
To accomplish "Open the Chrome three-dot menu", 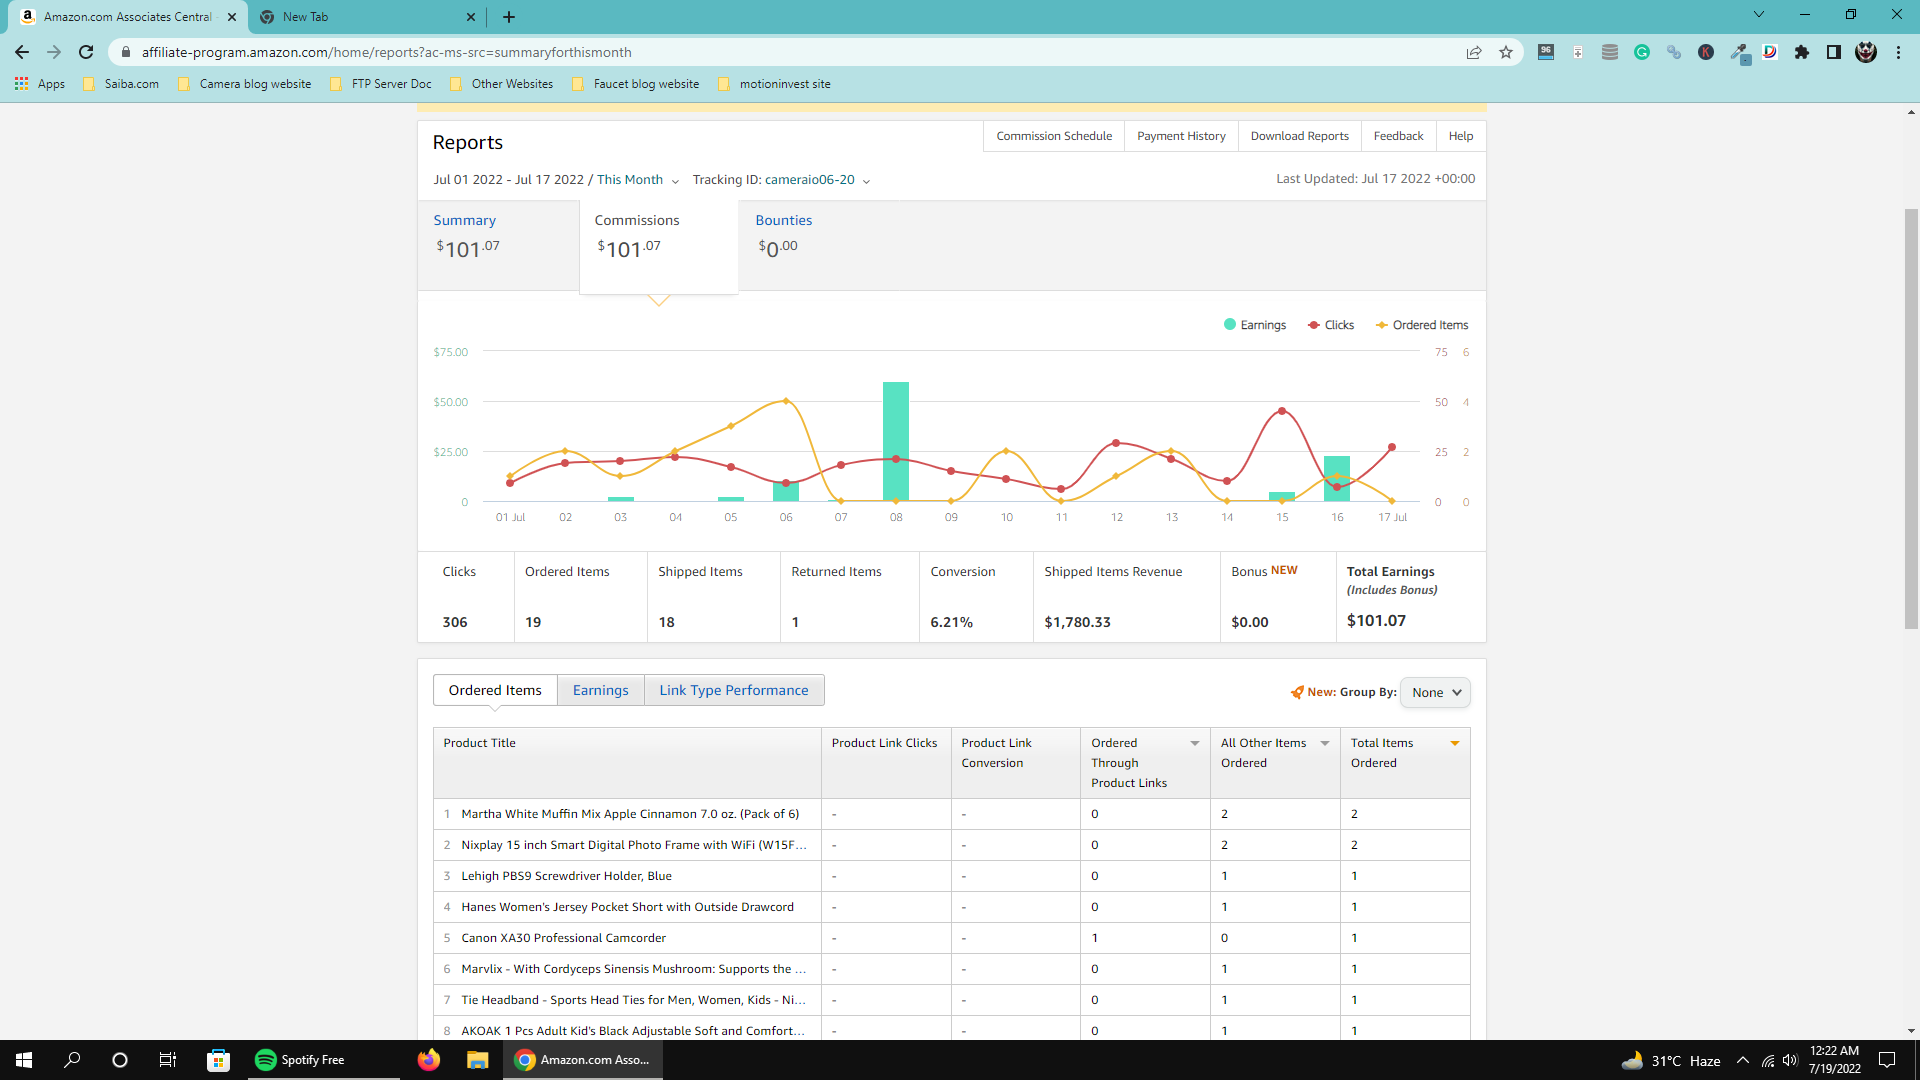I will (1898, 52).
